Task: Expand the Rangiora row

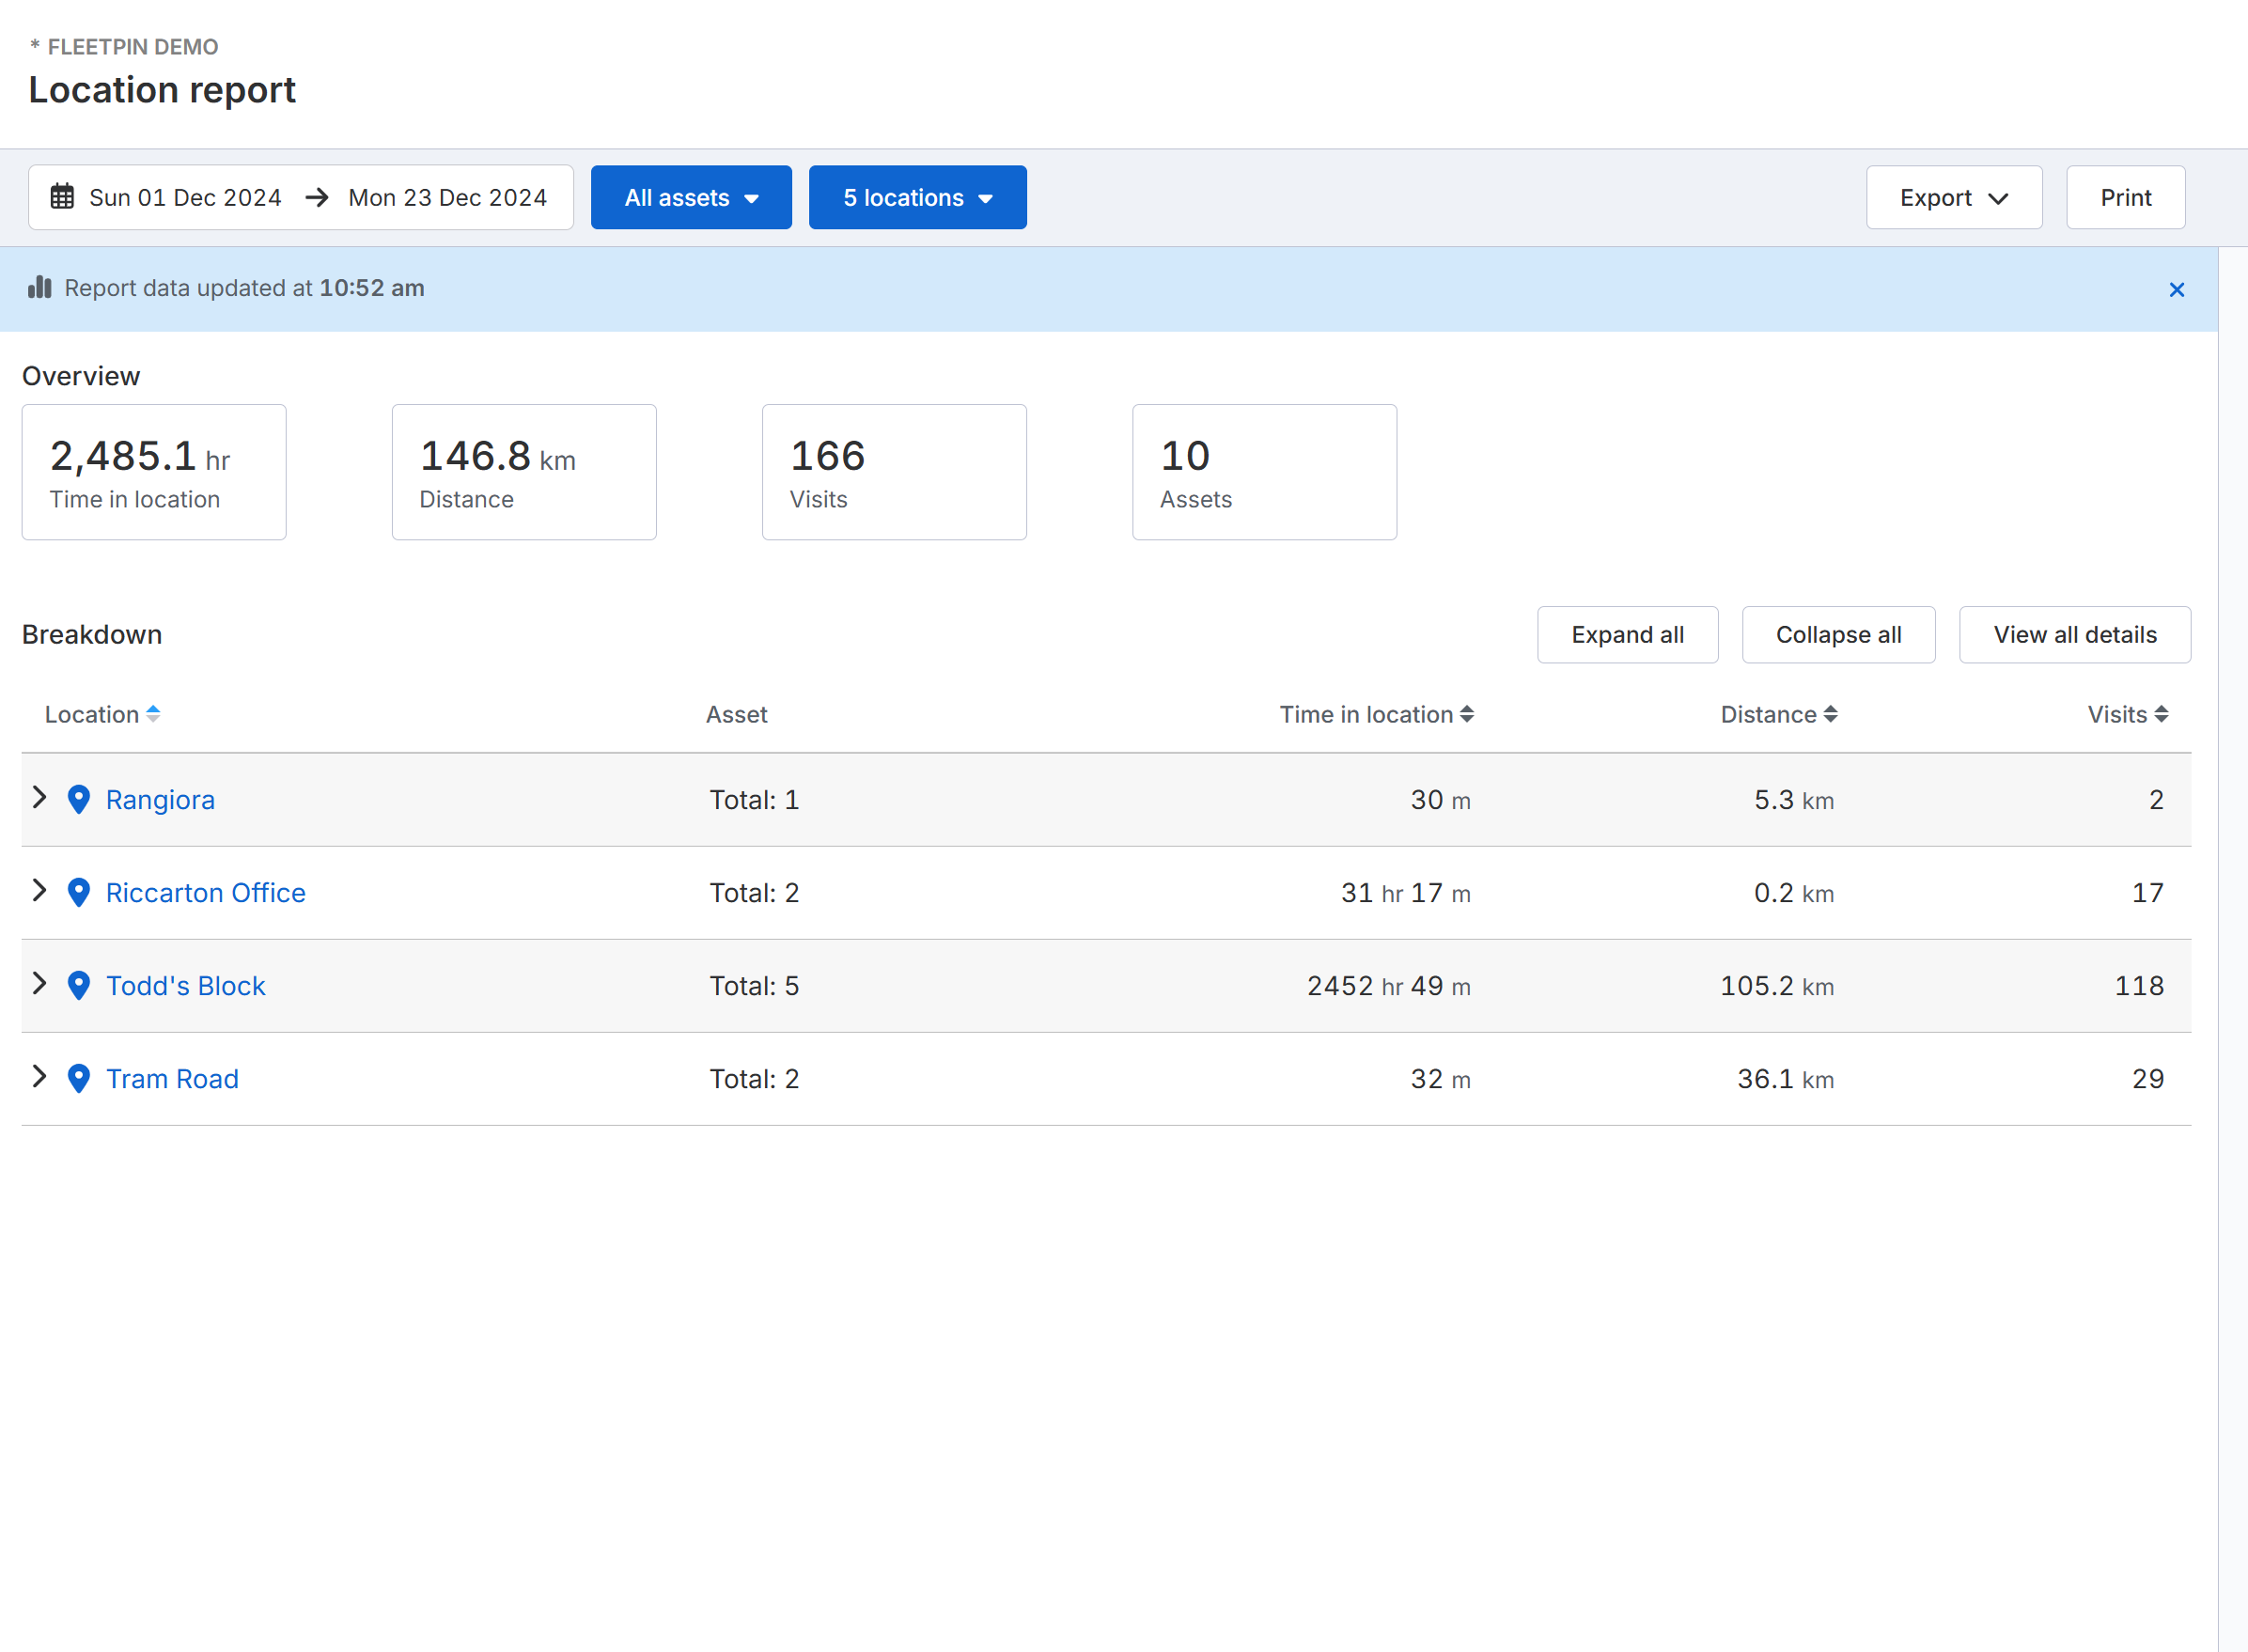Action: pos(39,797)
